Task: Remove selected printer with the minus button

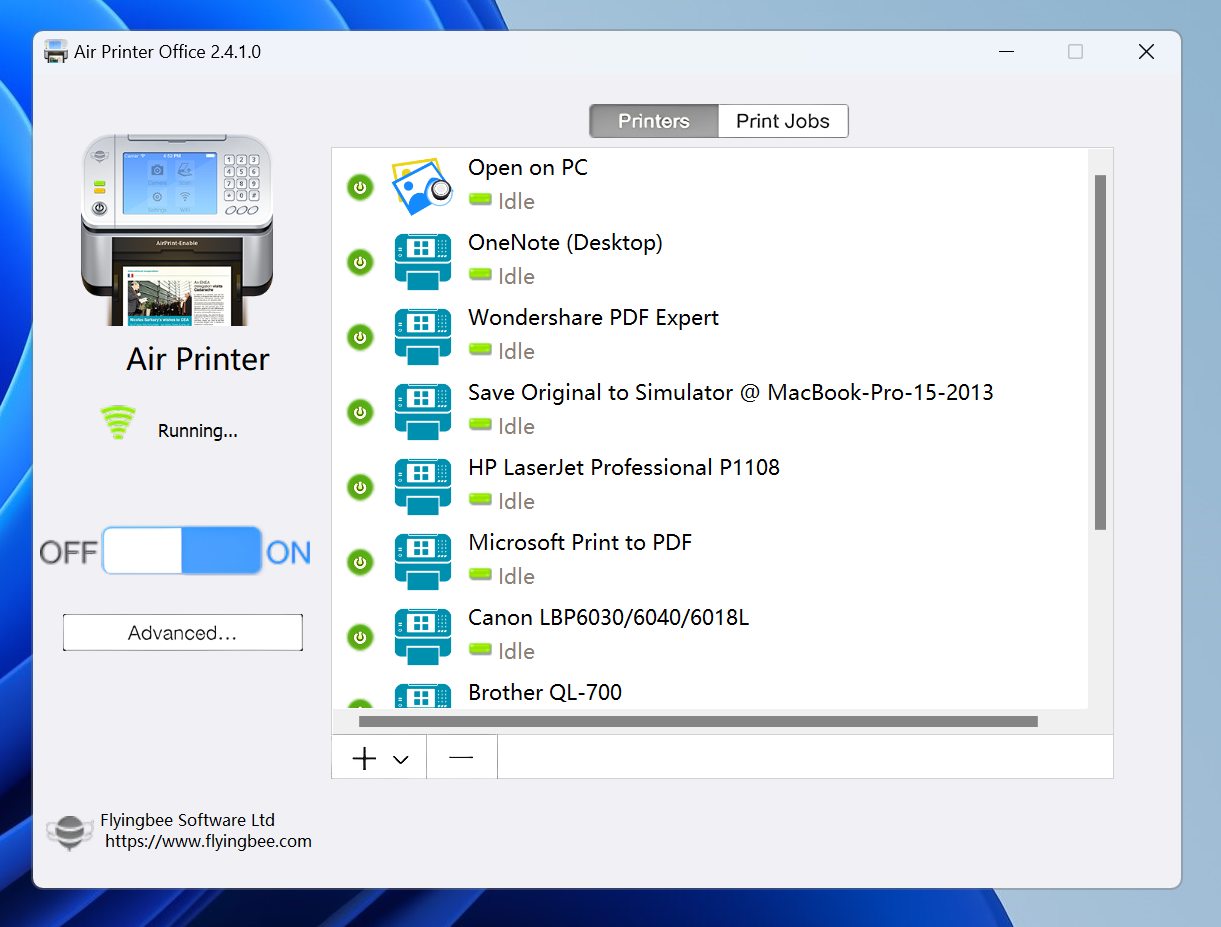Action: coord(462,757)
